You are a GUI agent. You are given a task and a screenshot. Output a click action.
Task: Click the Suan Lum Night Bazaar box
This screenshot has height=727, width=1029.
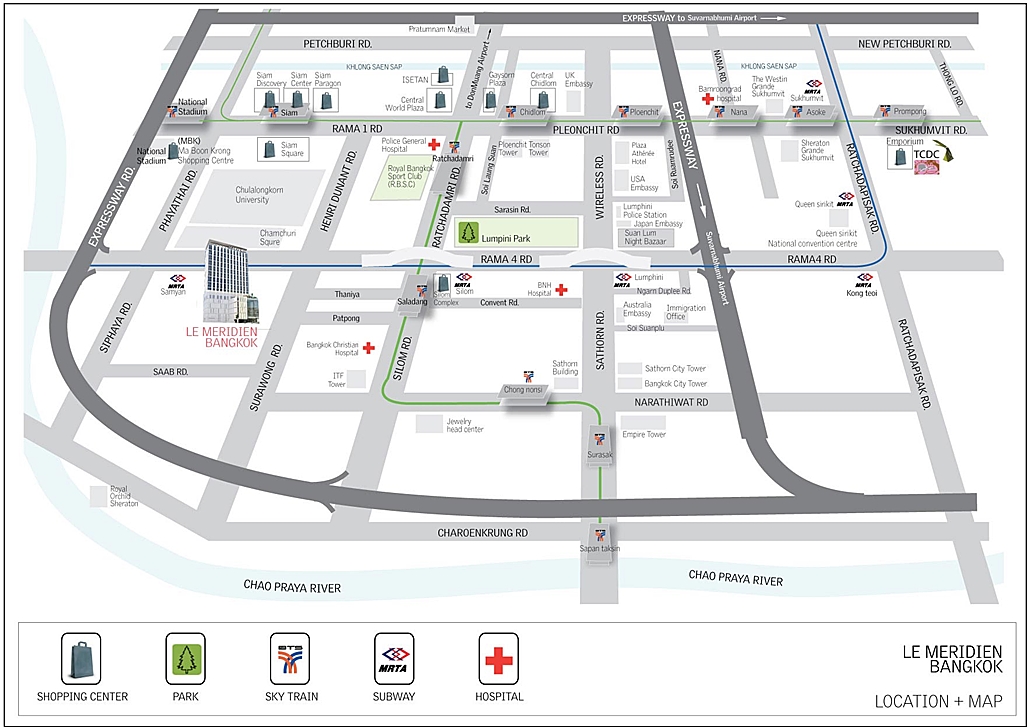coord(646,238)
